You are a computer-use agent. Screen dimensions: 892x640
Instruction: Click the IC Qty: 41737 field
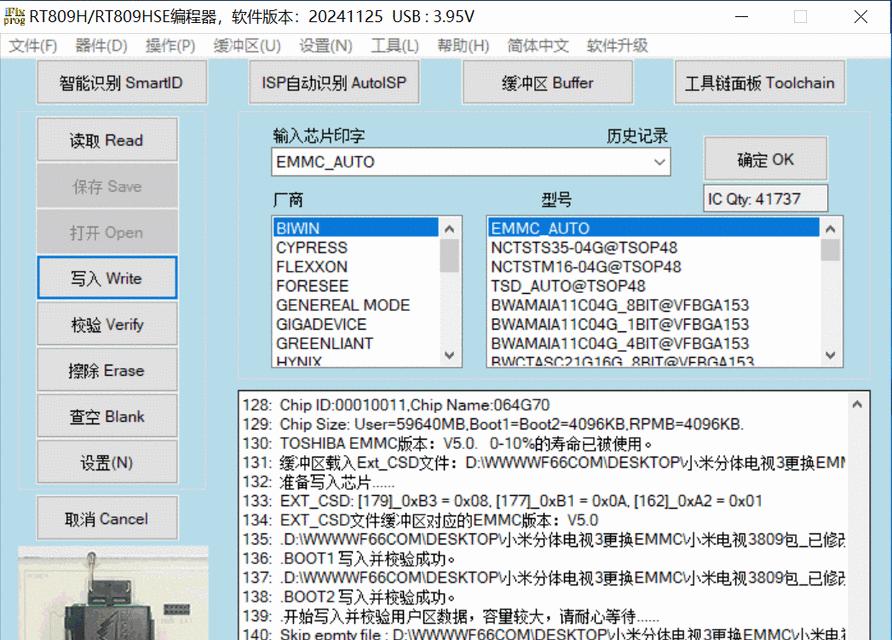point(766,199)
